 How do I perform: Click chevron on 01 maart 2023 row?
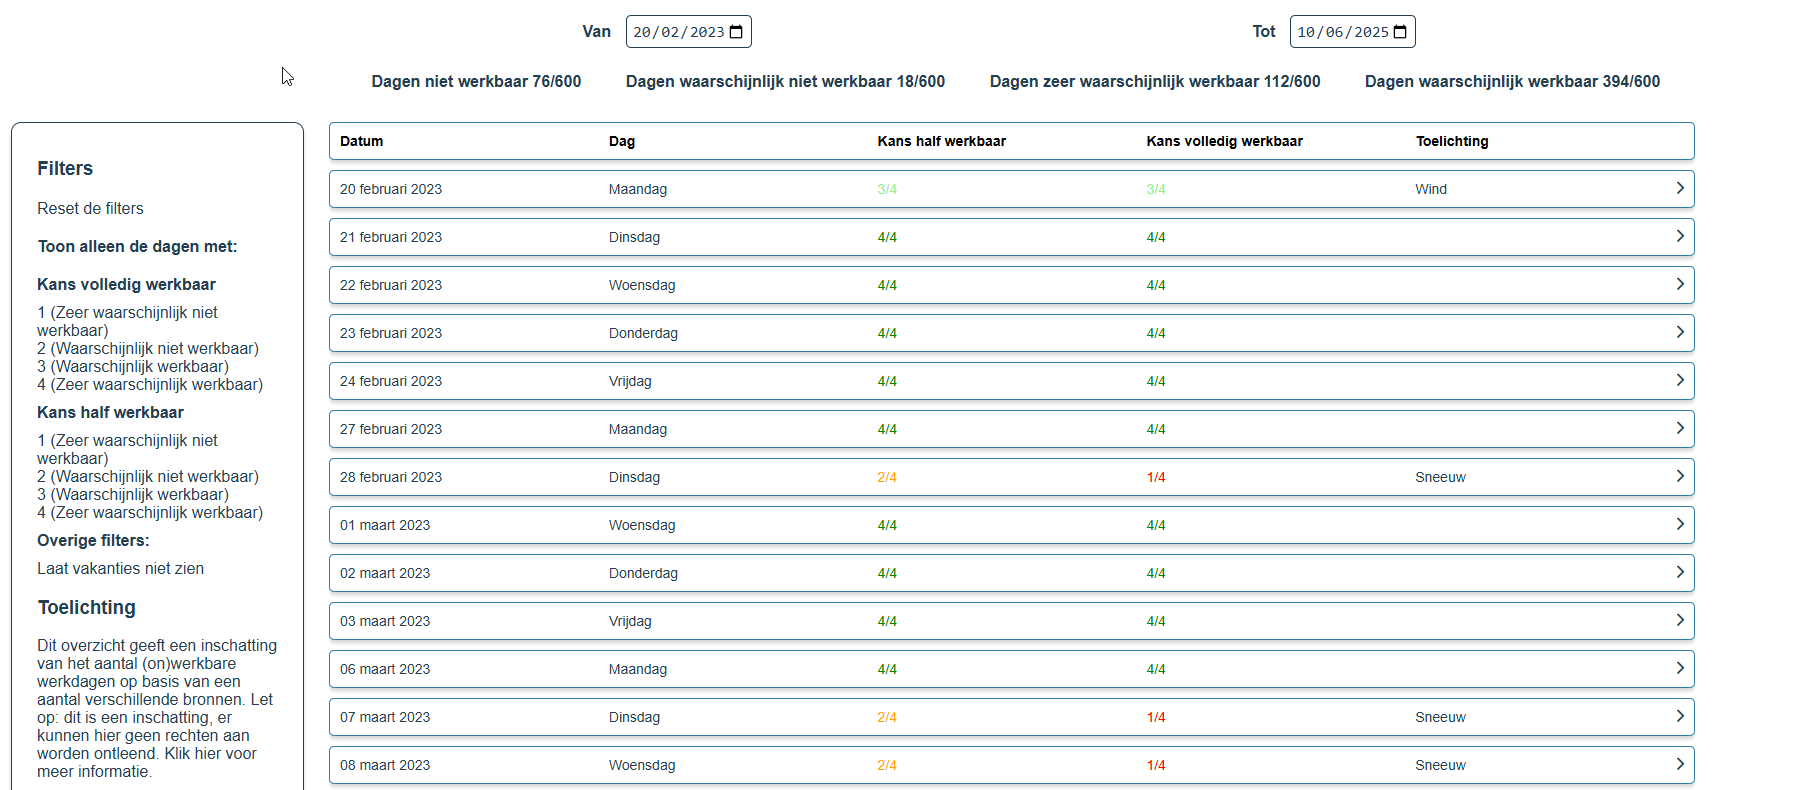(1679, 524)
